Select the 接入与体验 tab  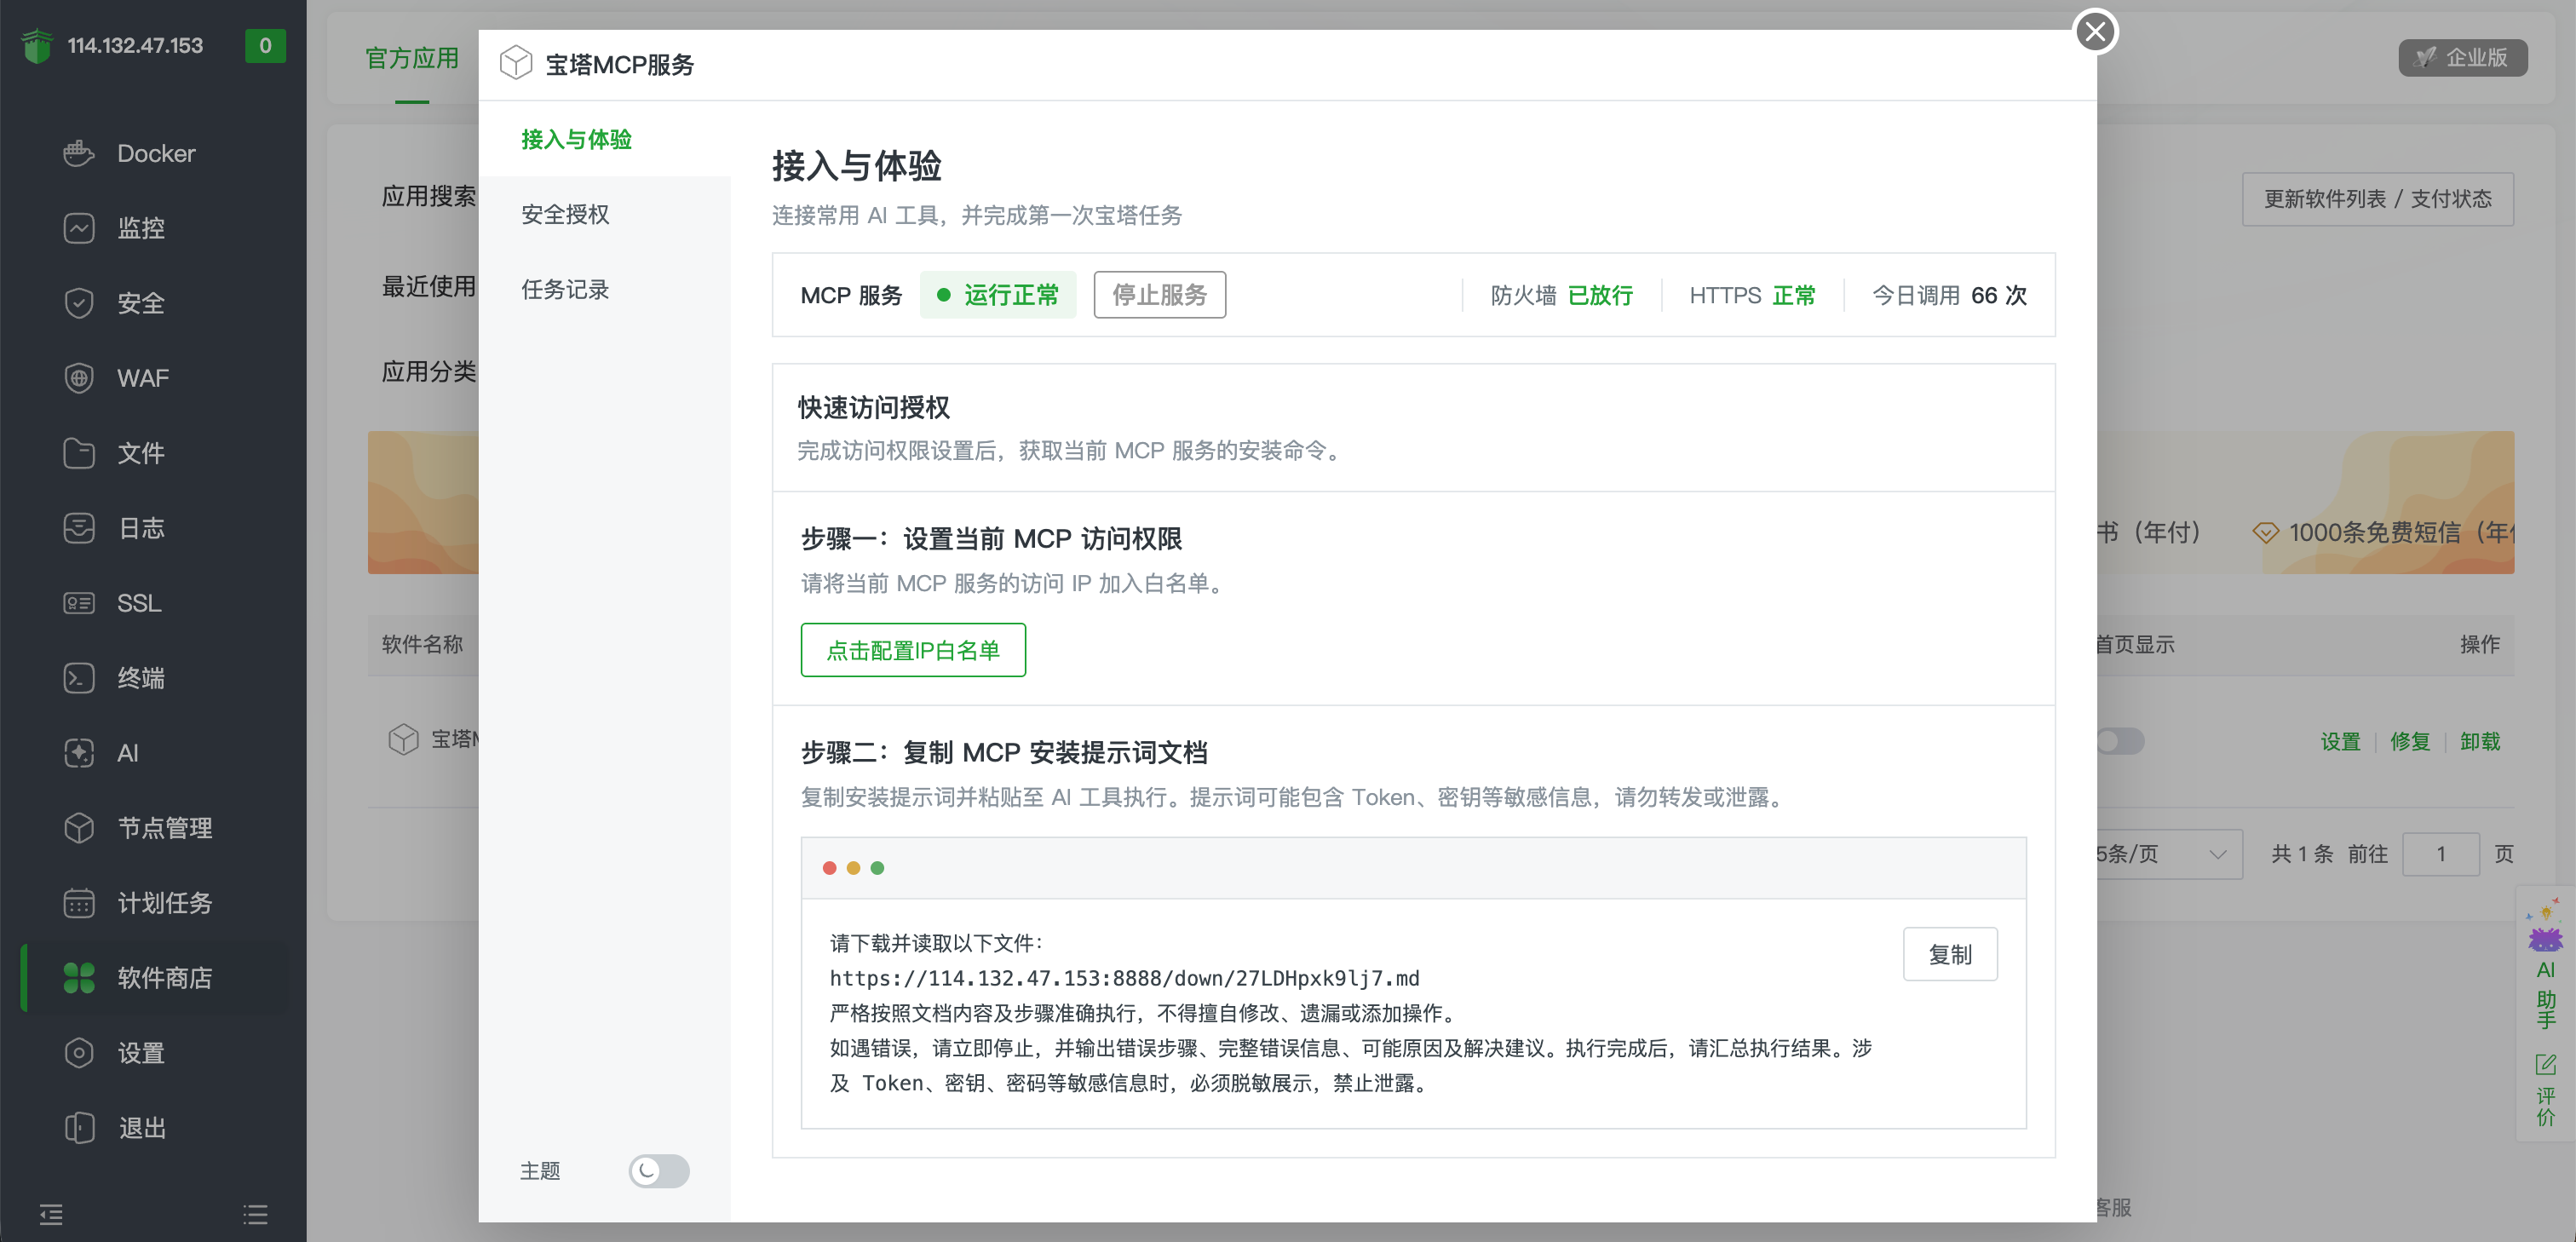tap(604, 139)
